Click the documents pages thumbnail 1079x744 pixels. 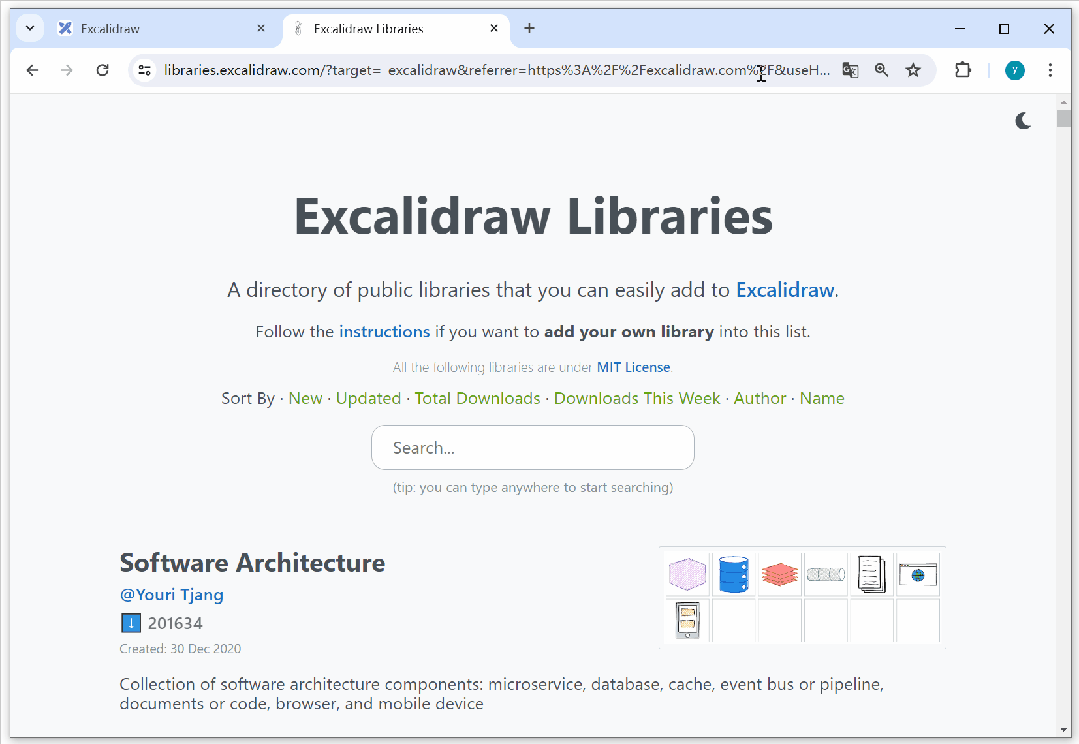(x=872, y=574)
